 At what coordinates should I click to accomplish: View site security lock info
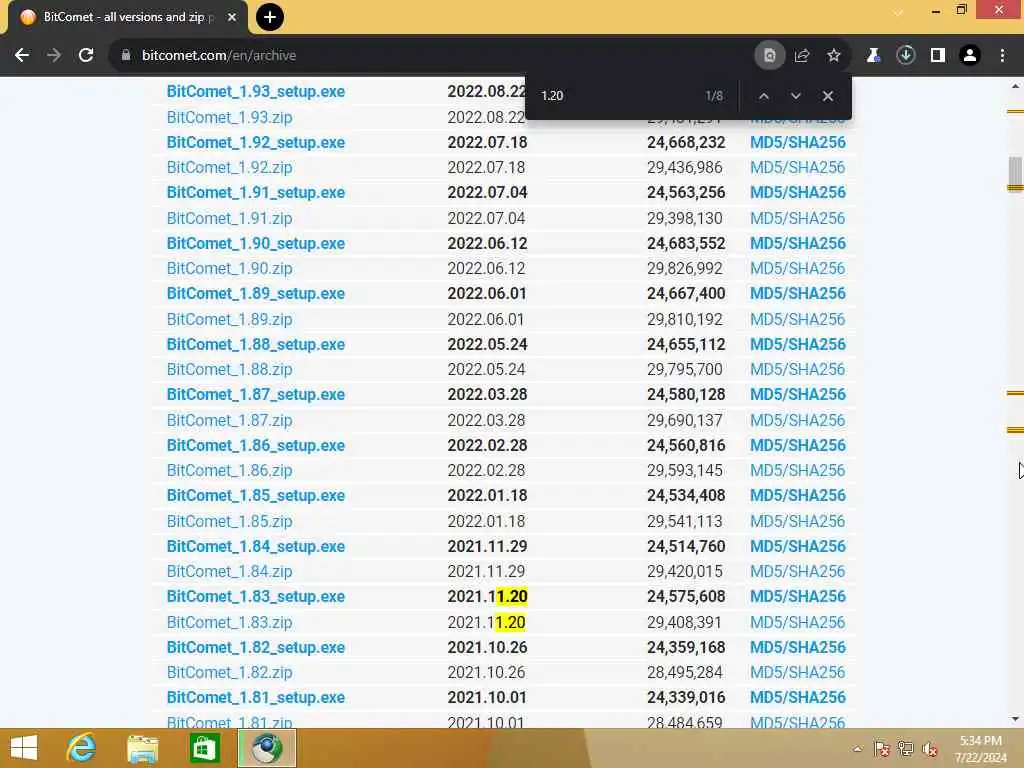click(x=126, y=56)
